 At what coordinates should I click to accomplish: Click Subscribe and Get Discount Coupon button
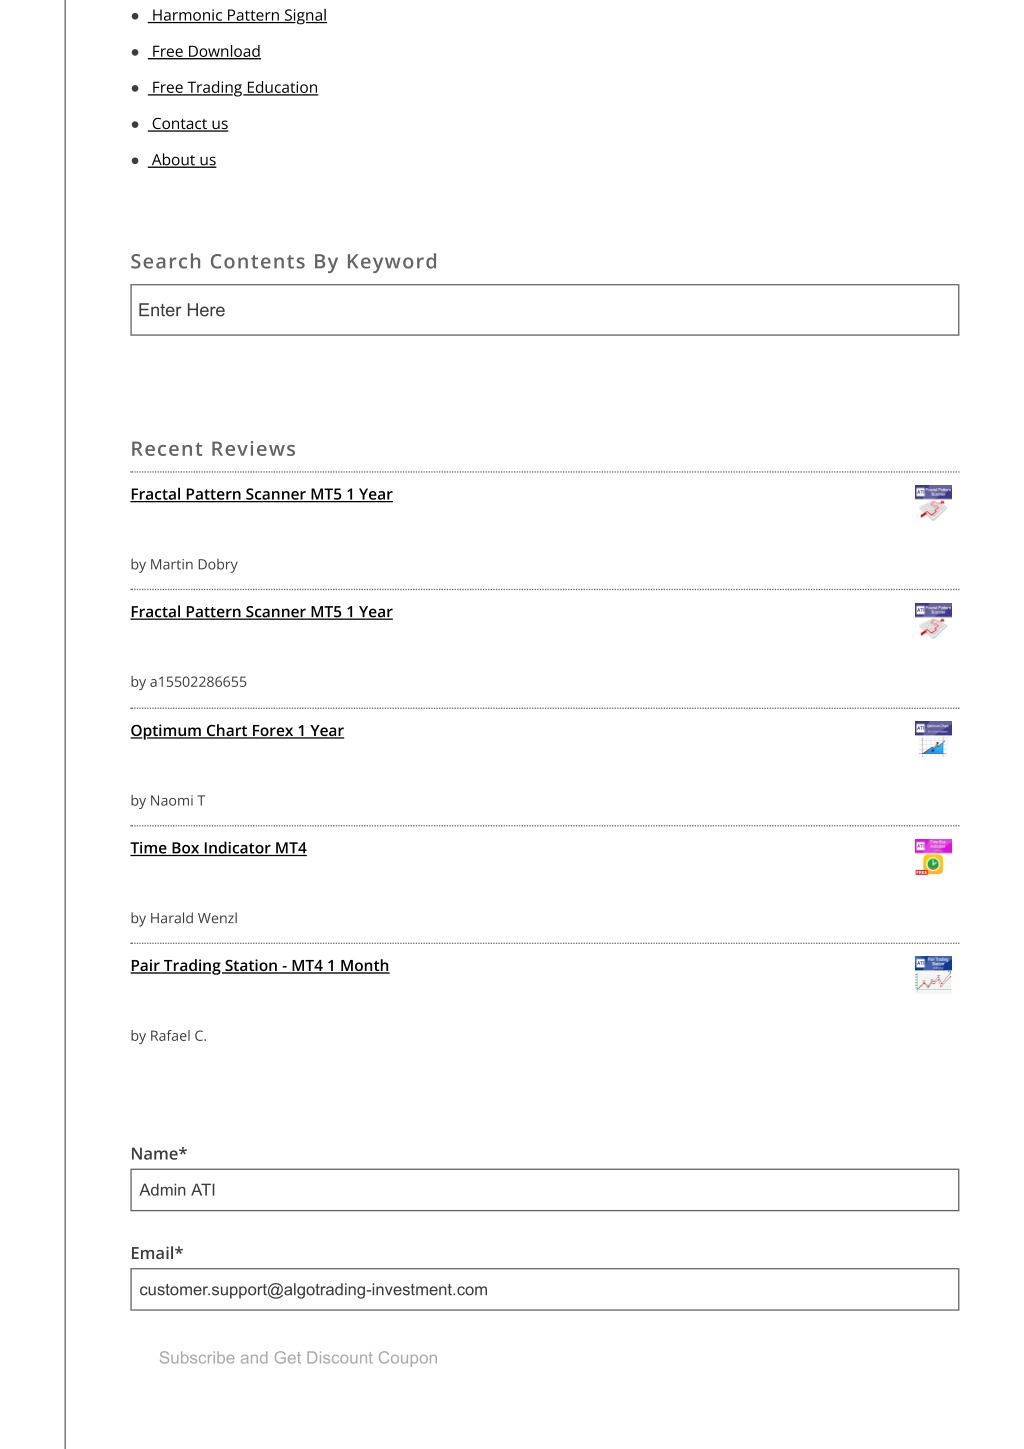(x=298, y=1358)
